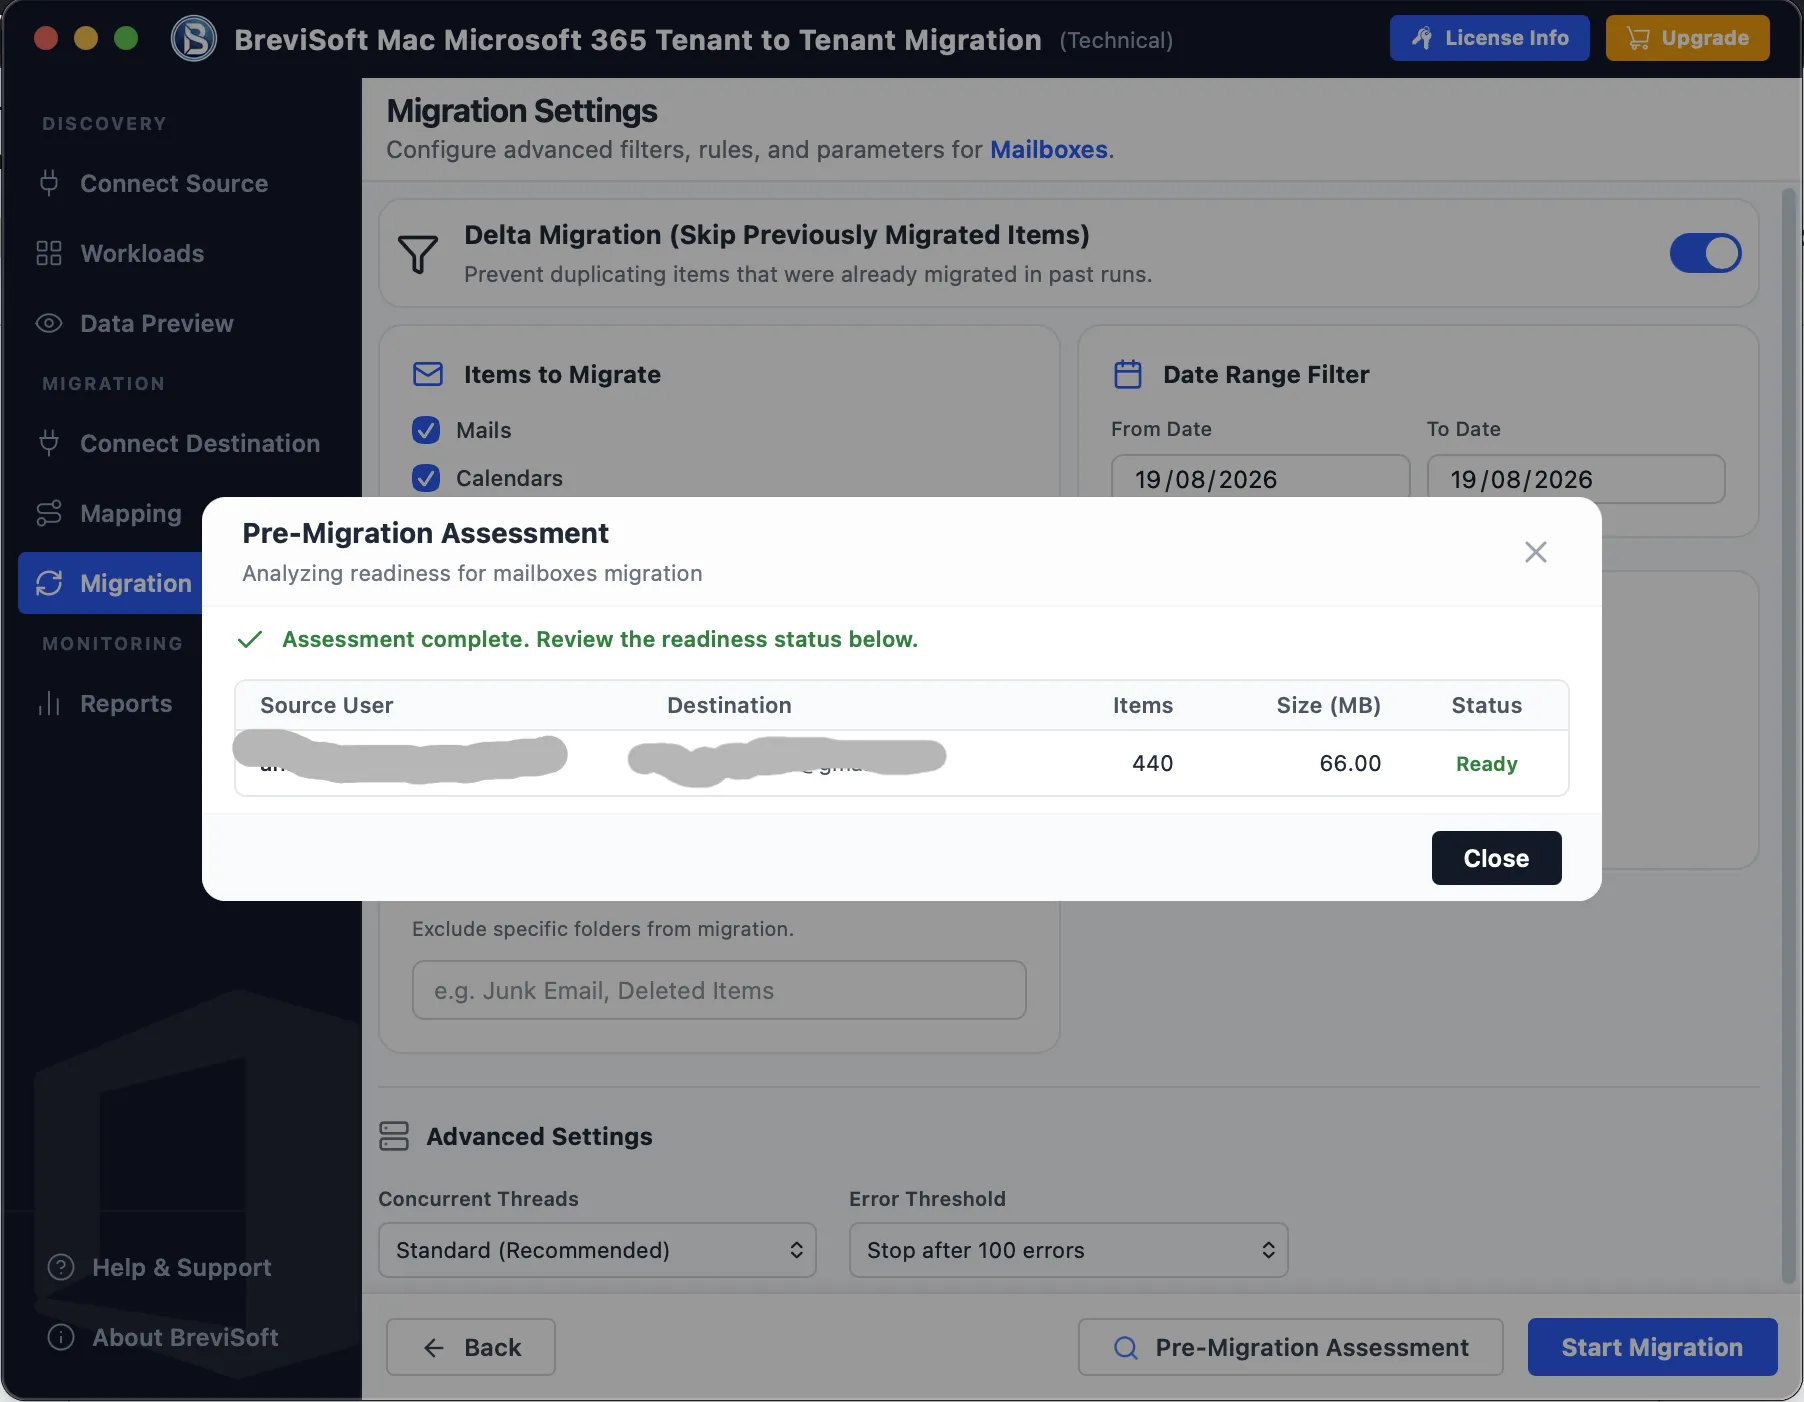Click the To Date field

(1575, 479)
